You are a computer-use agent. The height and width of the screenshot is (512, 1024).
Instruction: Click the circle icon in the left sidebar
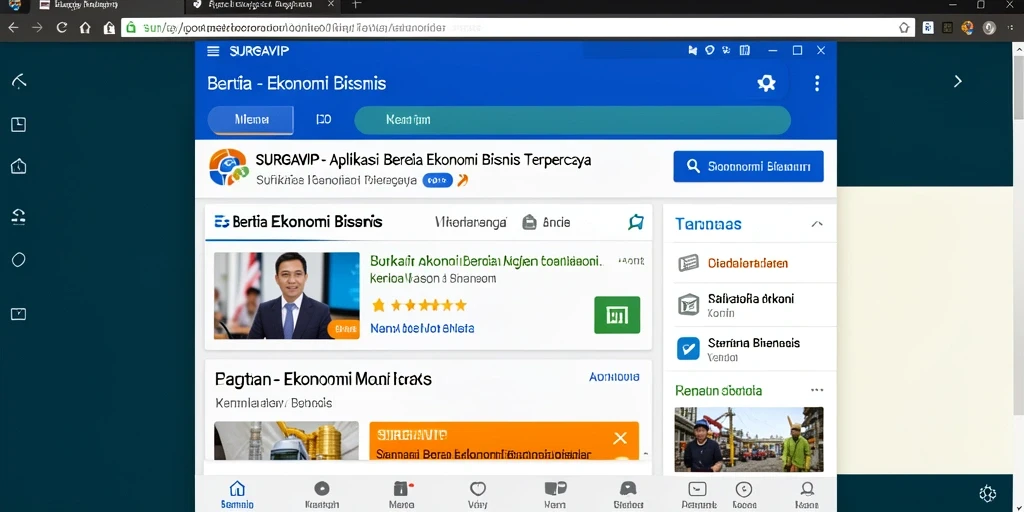click(19, 260)
